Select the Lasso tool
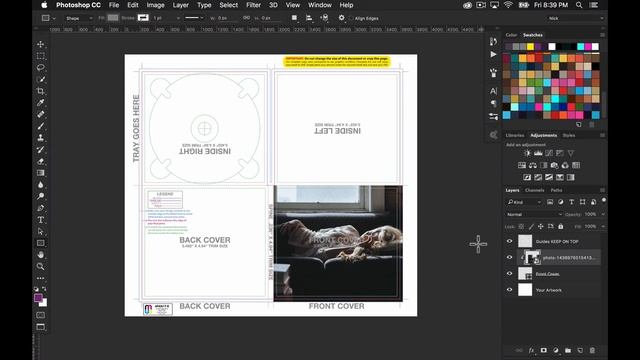Image resolution: width=640 pixels, height=360 pixels. [x=40, y=67]
